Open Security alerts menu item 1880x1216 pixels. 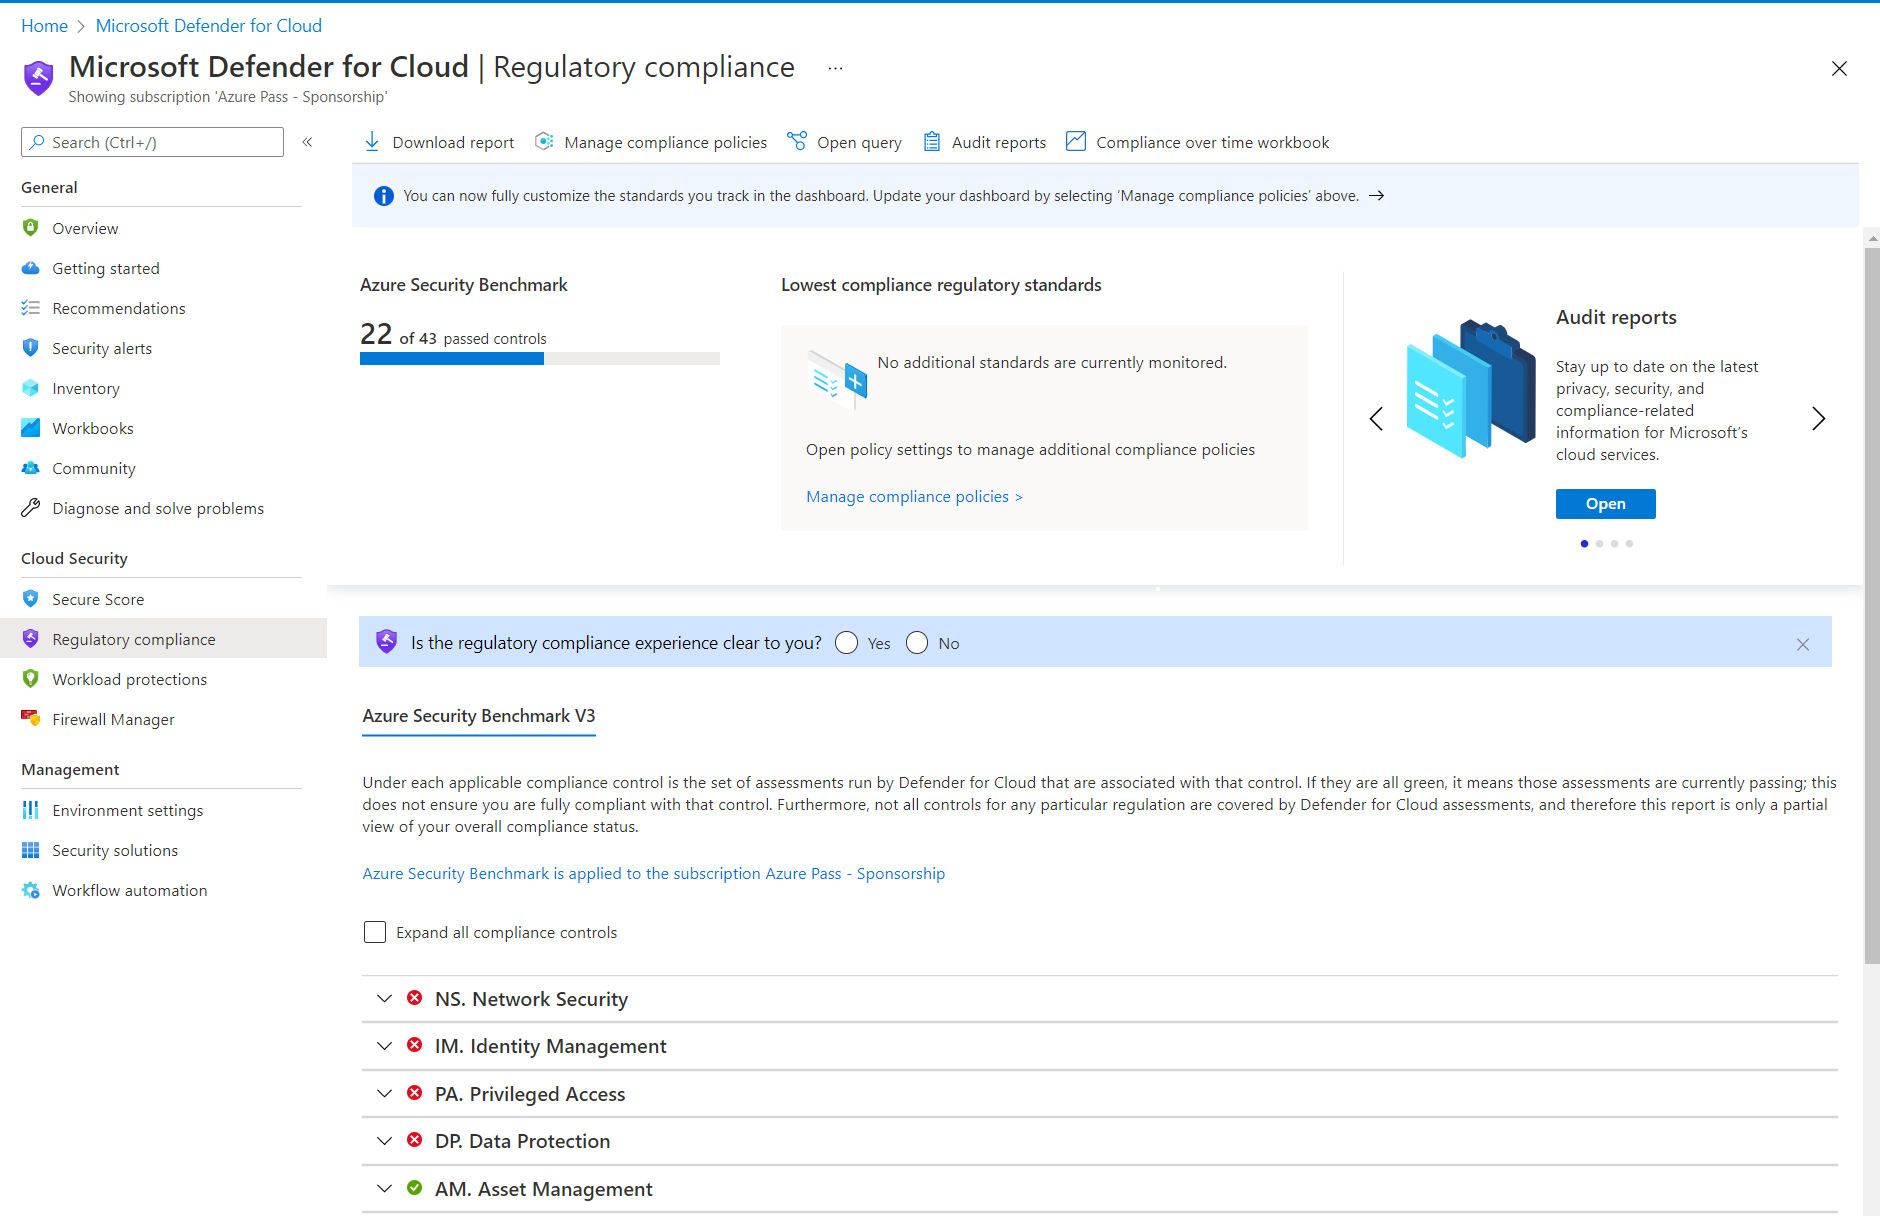pyautogui.click(x=163, y=348)
